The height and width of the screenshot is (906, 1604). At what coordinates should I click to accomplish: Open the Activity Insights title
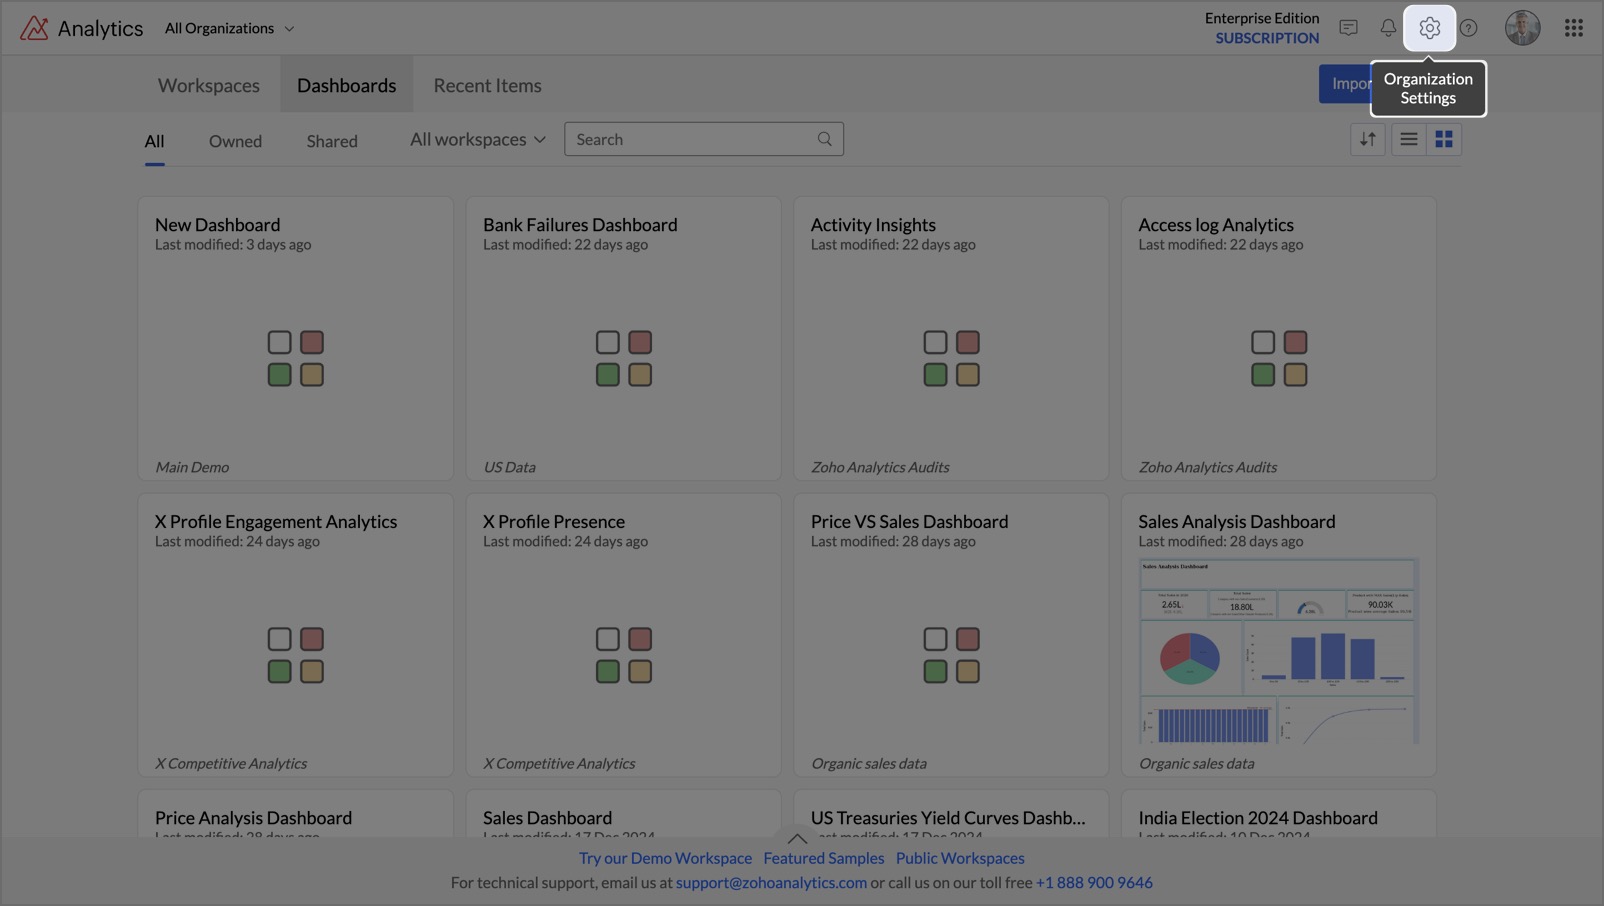pyautogui.click(x=873, y=225)
